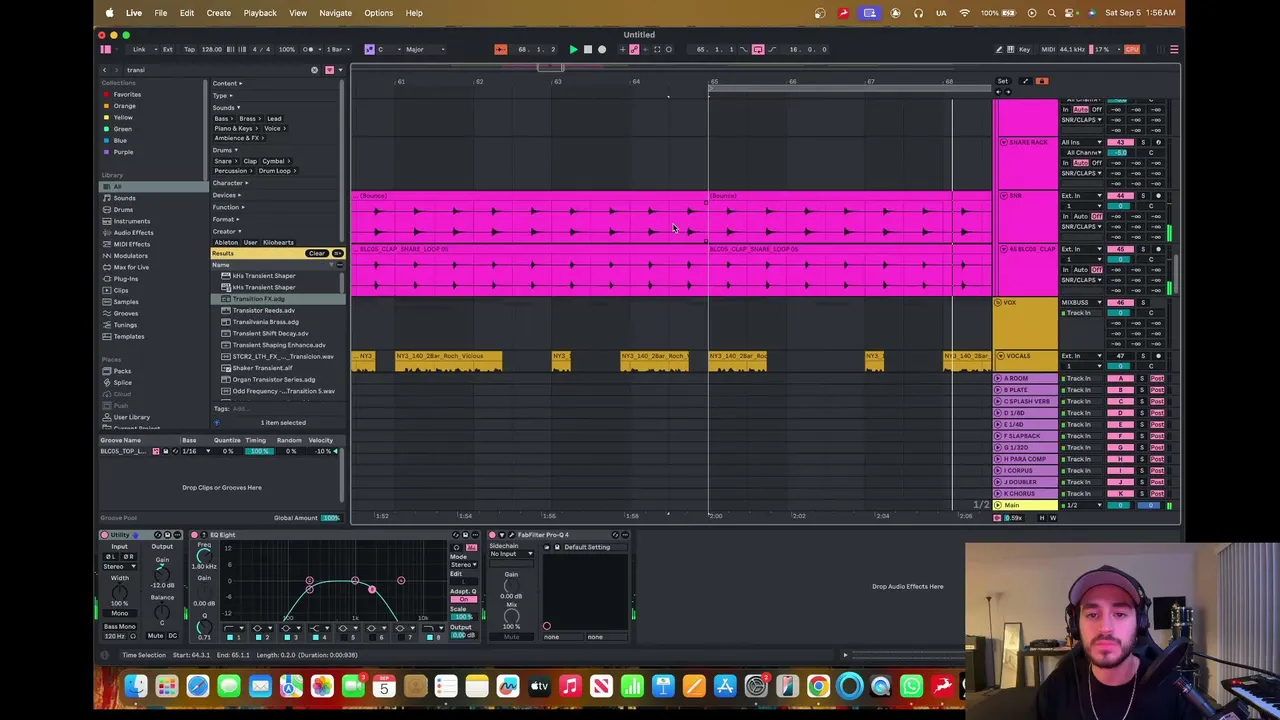Click Clear button in browser results
The width and height of the screenshot is (1280, 720).
coord(317,254)
